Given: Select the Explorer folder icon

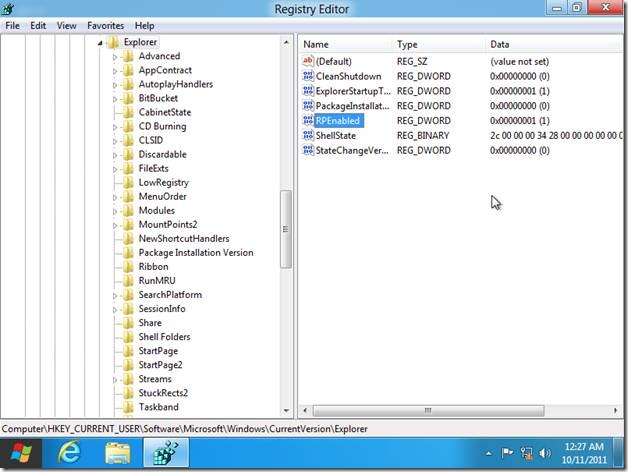Looking at the screenshot, I should (113, 42).
